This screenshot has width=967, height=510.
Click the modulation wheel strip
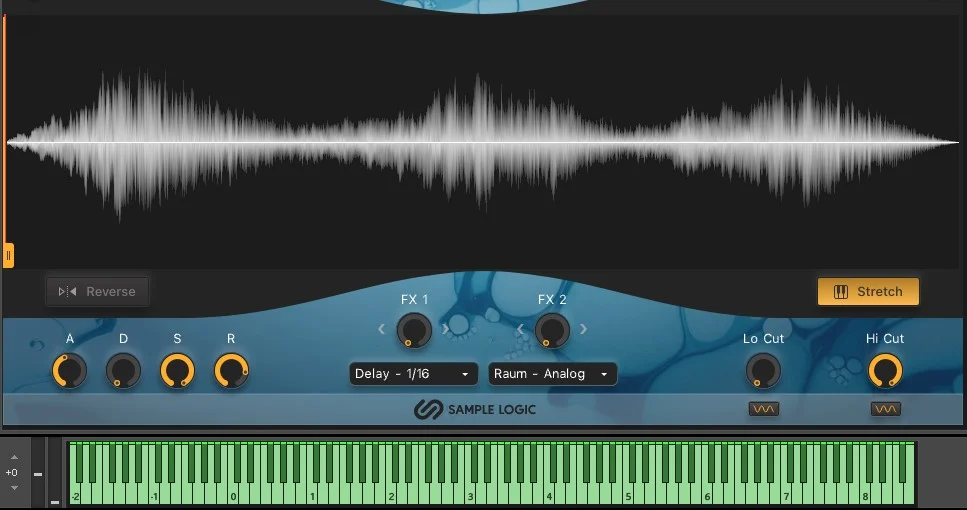55,472
